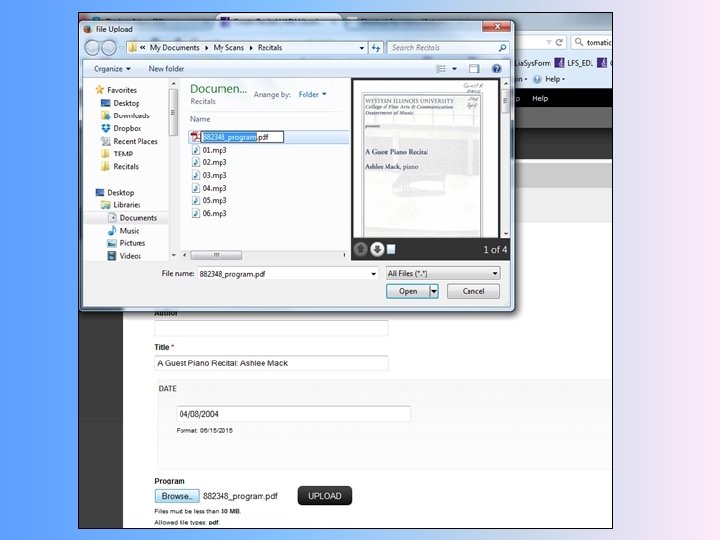Click the page icon in preview toolbar
Viewport: 720px width, 540px height.
[391, 249]
